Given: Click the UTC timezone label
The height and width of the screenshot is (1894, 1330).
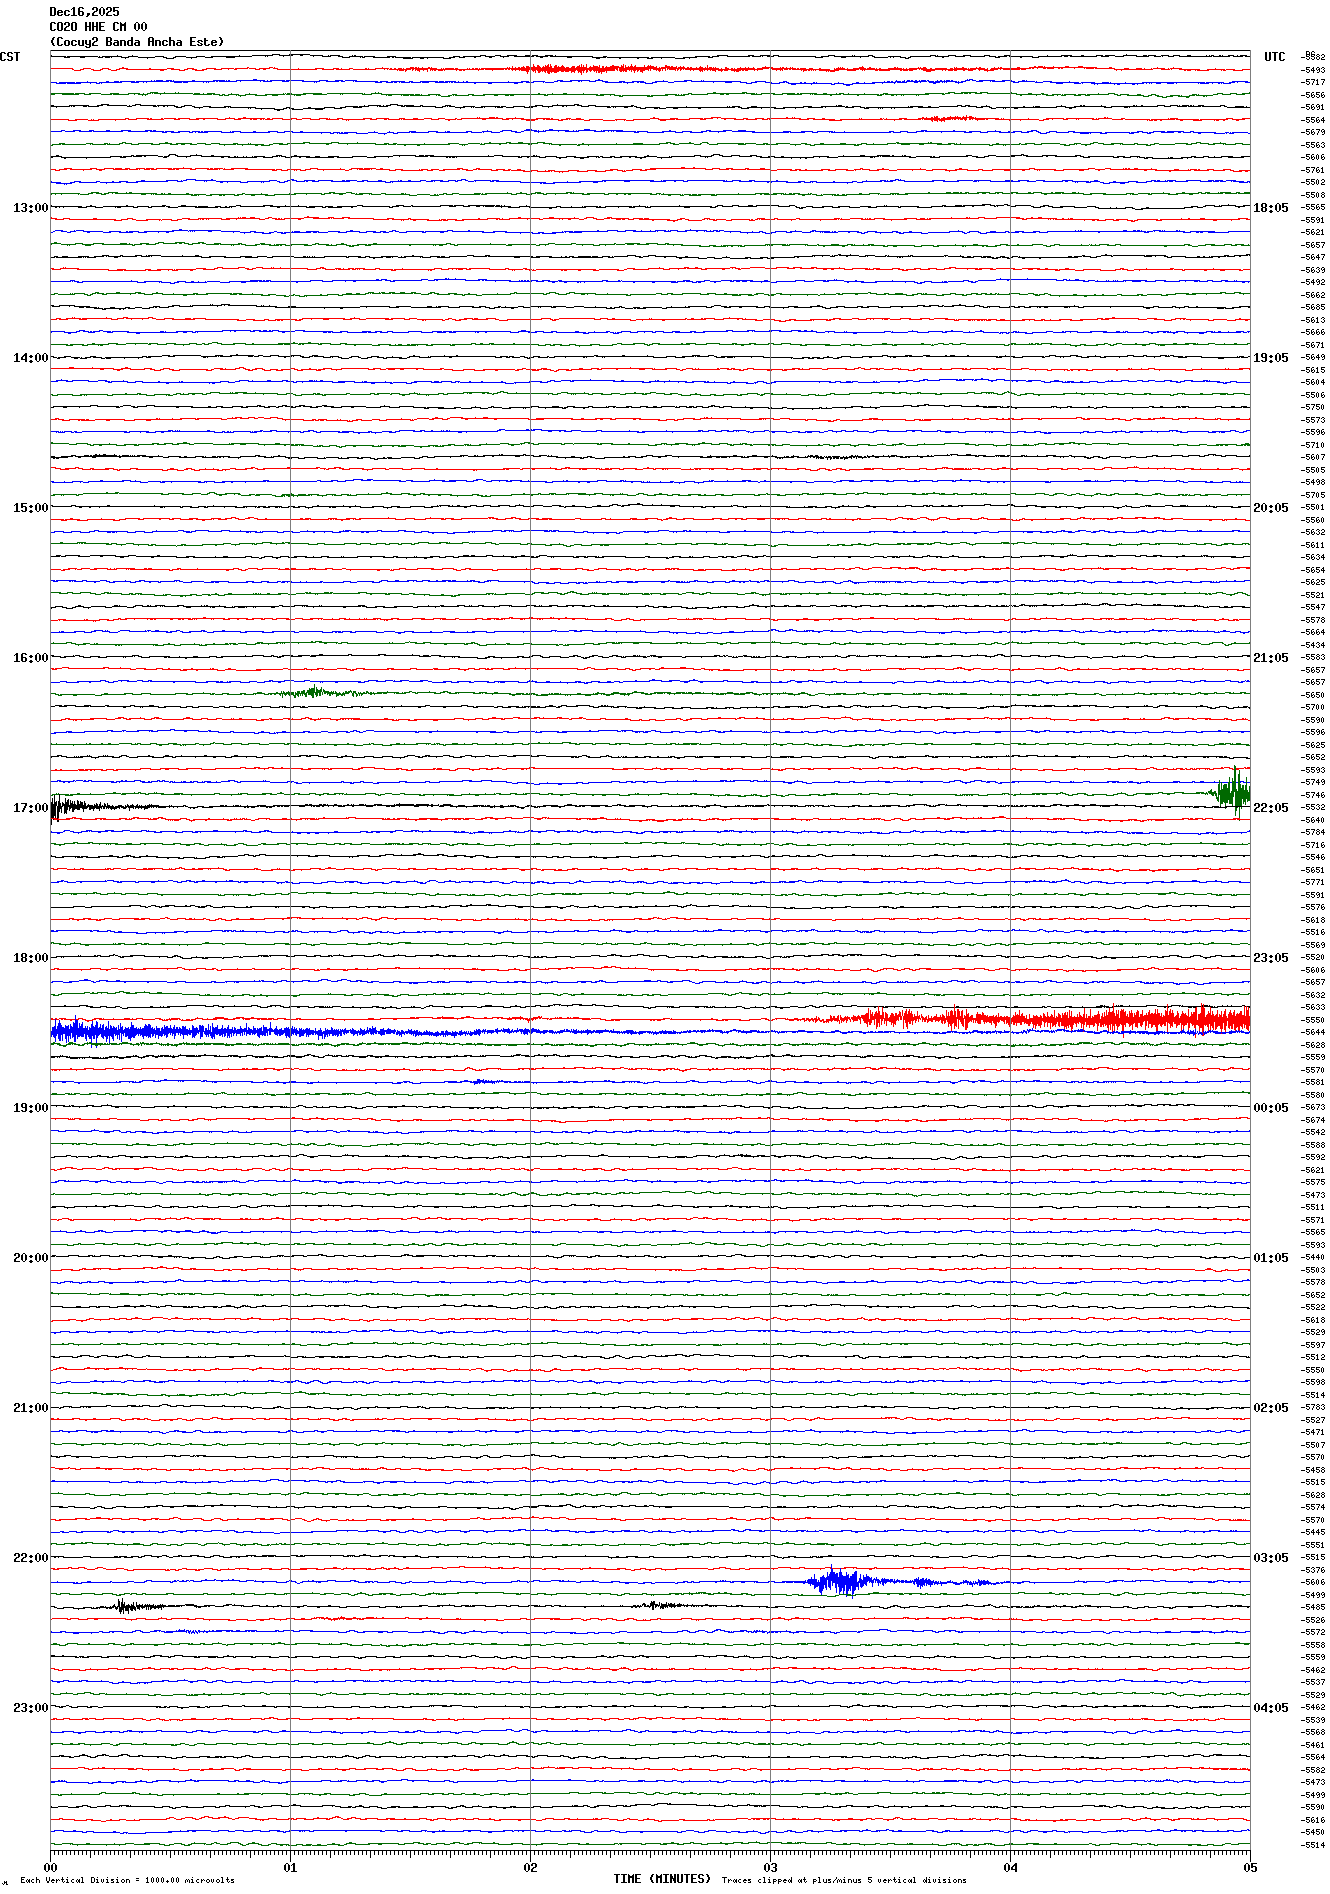Looking at the screenshot, I should pyautogui.click(x=1274, y=57).
